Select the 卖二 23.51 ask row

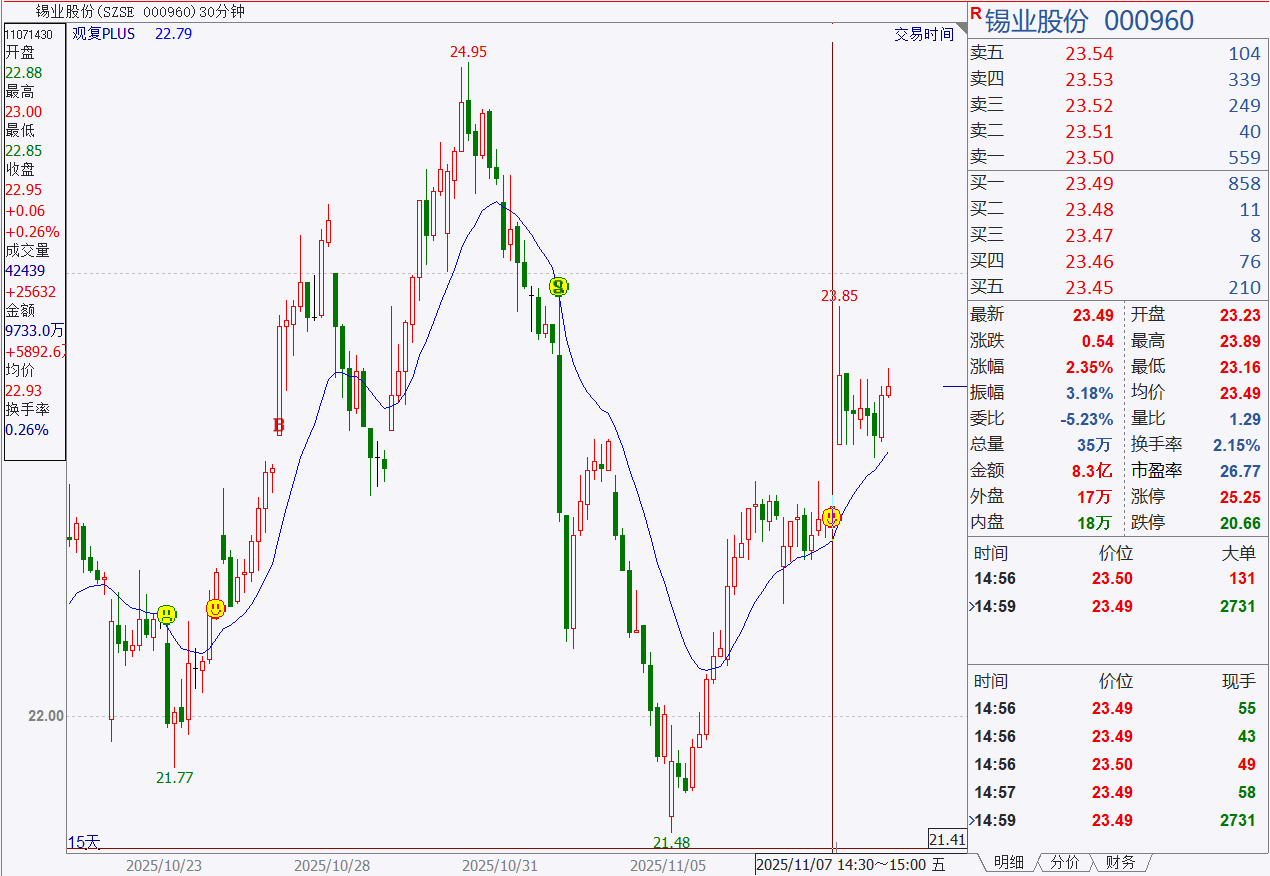coord(1118,132)
